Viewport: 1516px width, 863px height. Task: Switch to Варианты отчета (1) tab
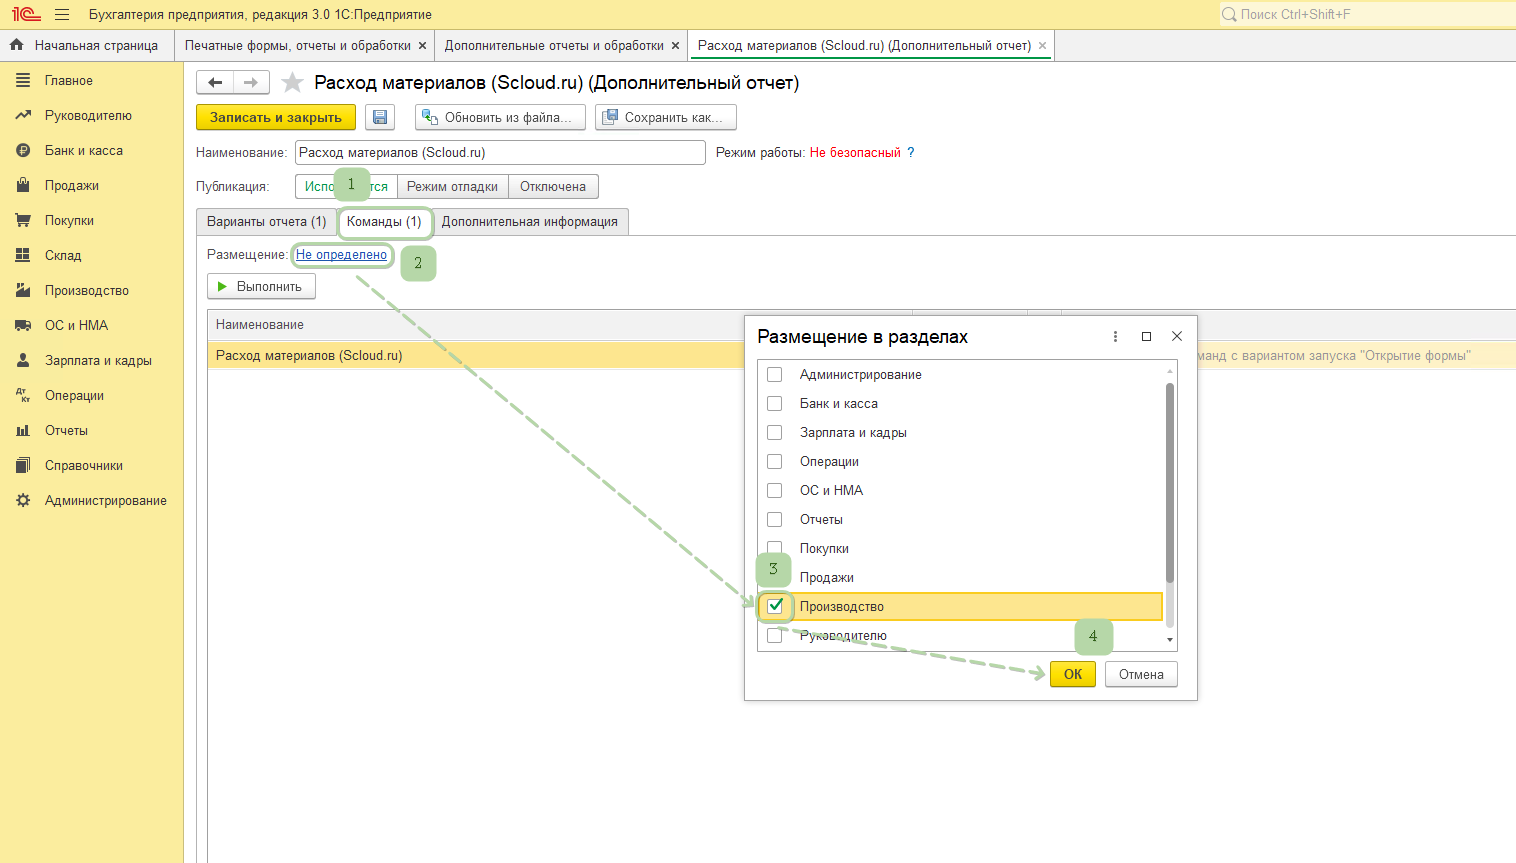tap(266, 221)
